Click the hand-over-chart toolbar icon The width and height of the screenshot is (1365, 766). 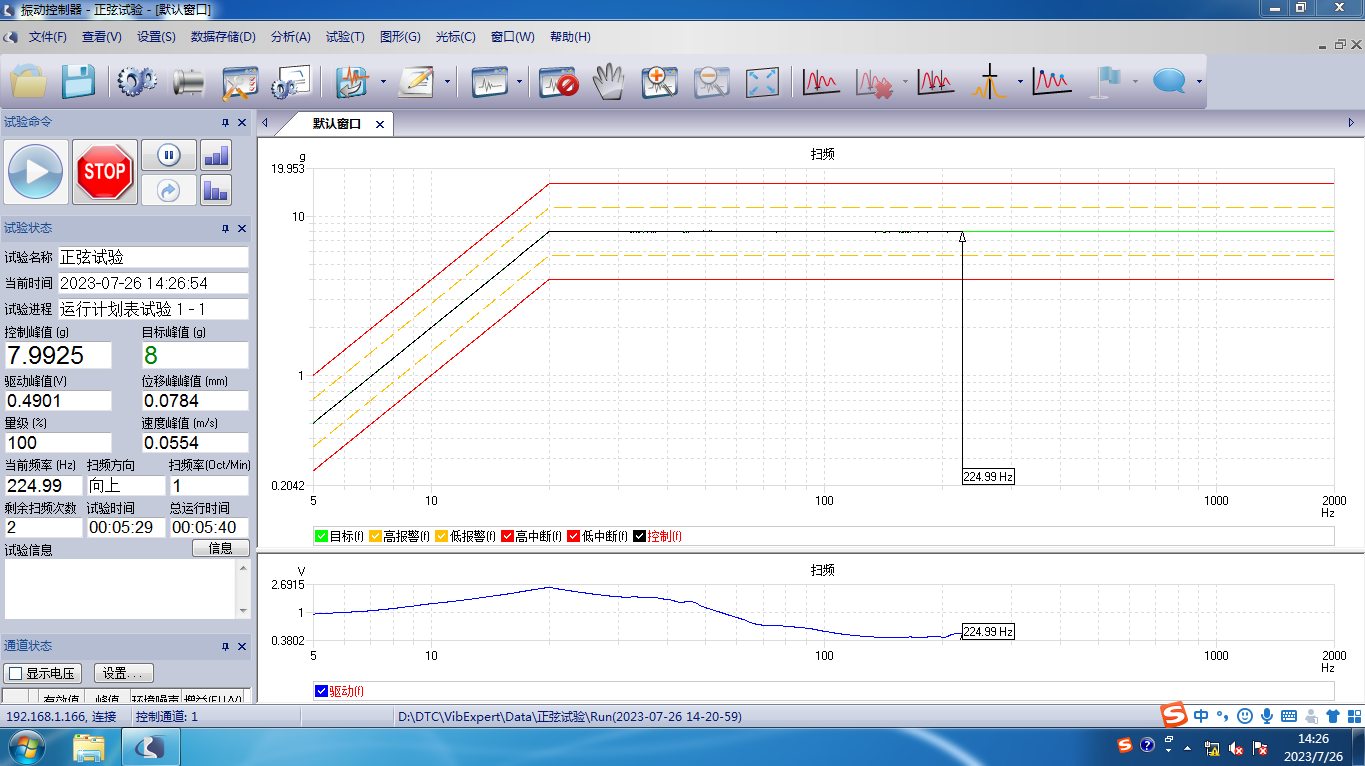tap(352, 81)
